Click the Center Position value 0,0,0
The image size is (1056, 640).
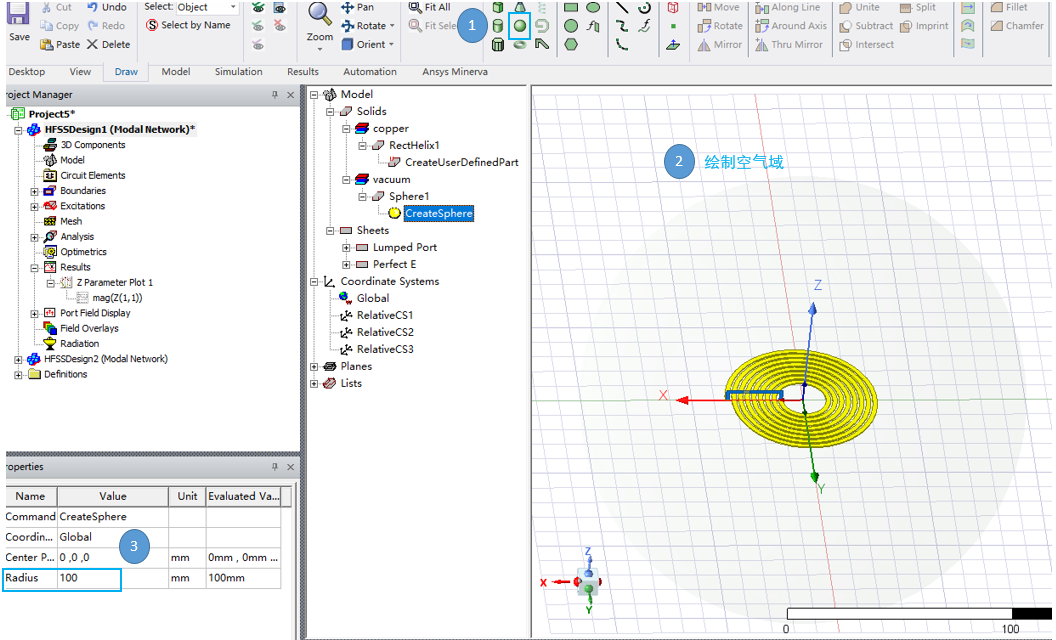click(112, 558)
